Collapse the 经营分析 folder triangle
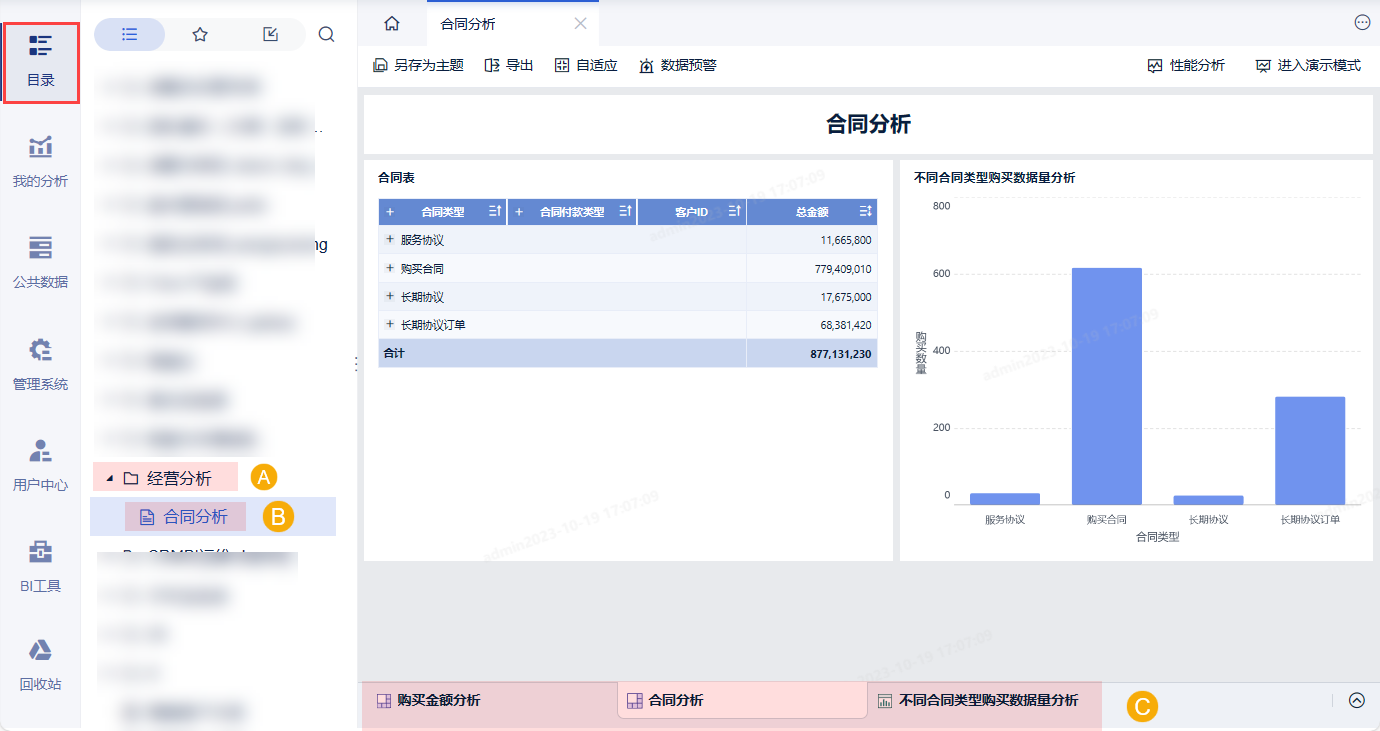This screenshot has width=1380, height=731. pyautogui.click(x=109, y=478)
